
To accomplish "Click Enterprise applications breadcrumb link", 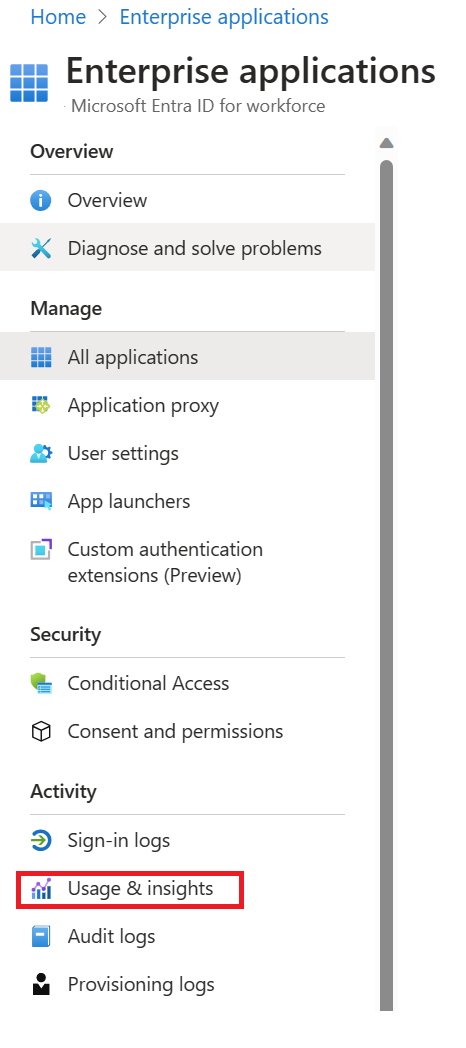I will tap(224, 16).
